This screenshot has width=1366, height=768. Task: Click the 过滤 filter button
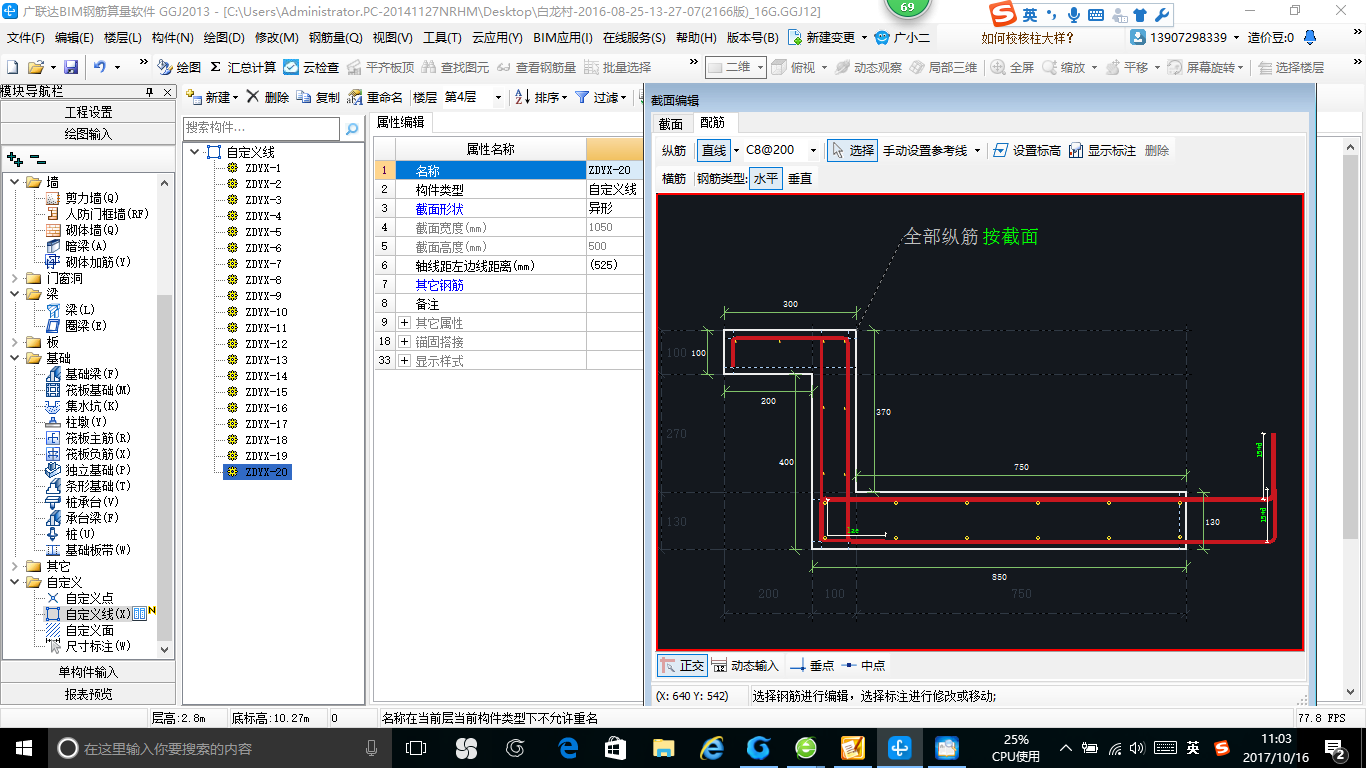click(x=600, y=97)
